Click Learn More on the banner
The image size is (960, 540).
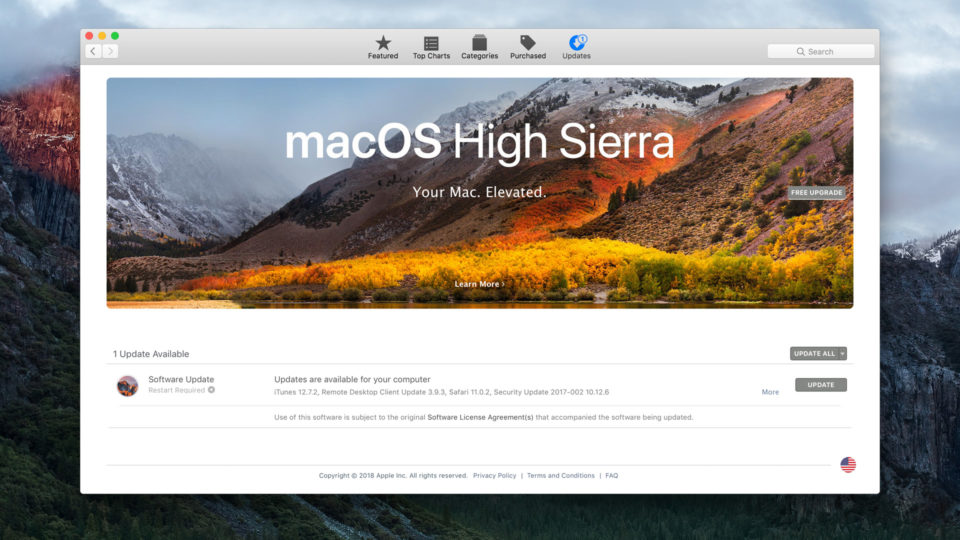pyautogui.click(x=479, y=284)
